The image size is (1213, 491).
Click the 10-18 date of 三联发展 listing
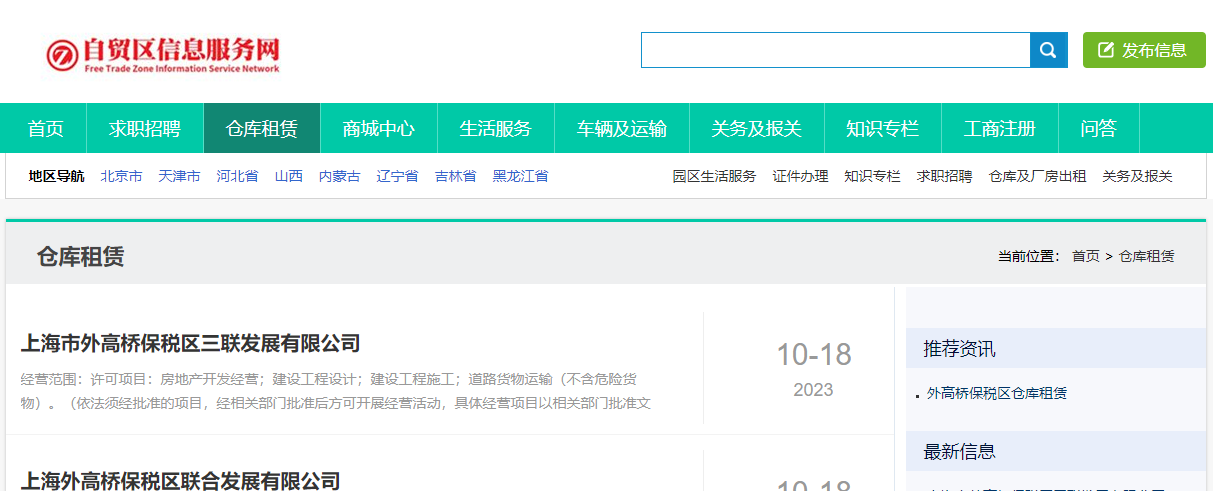[x=814, y=354]
